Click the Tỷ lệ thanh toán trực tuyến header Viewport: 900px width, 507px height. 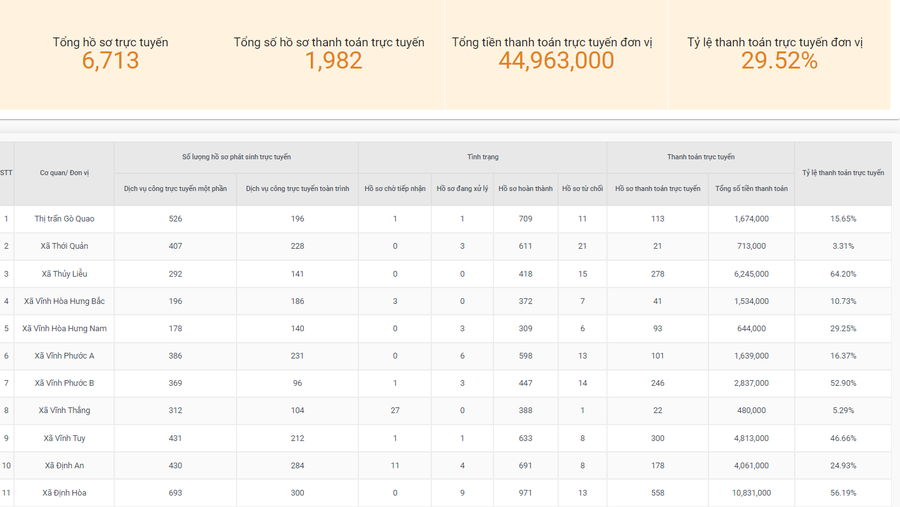(x=842, y=173)
